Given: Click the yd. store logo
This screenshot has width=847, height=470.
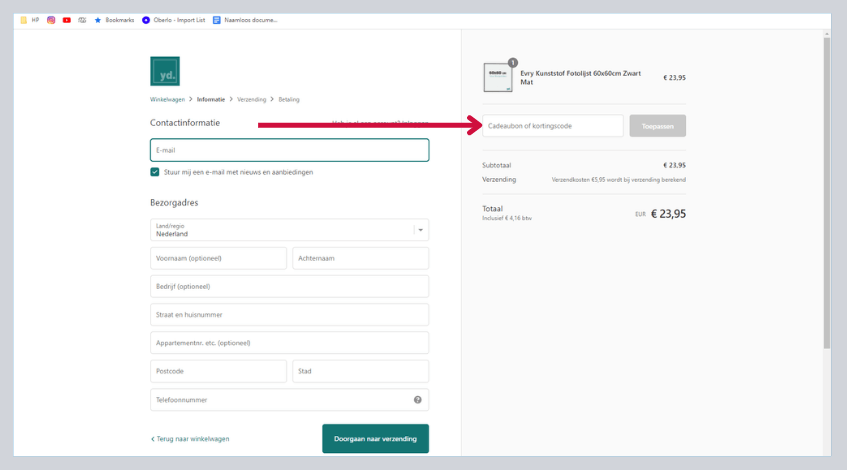Looking at the screenshot, I should [165, 71].
